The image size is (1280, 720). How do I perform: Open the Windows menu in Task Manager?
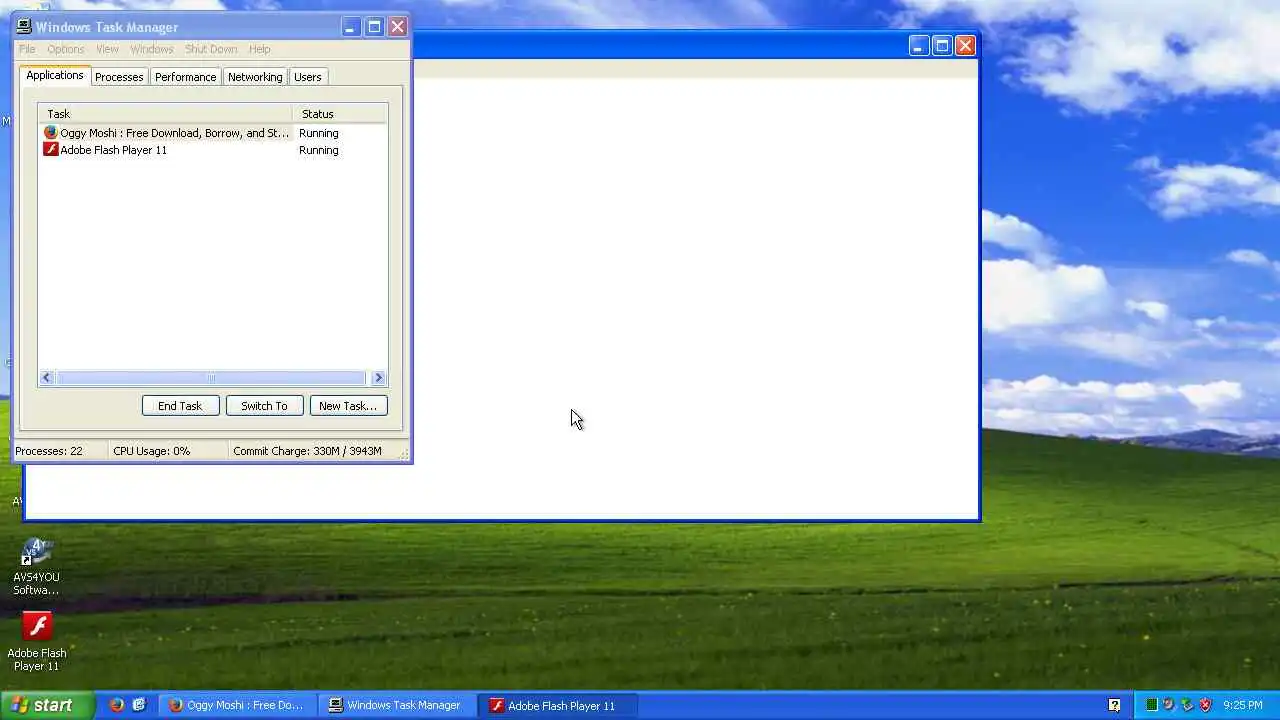click(152, 49)
